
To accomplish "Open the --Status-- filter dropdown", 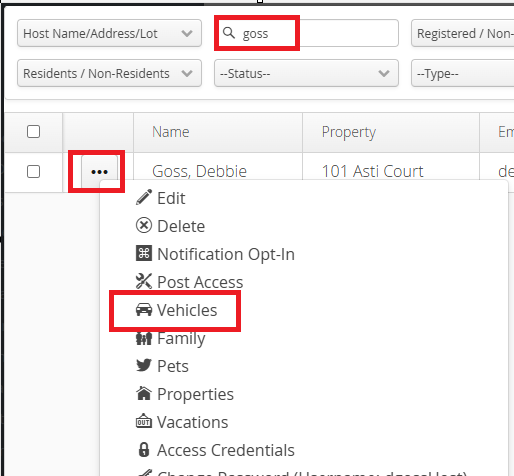I will 306,73.
